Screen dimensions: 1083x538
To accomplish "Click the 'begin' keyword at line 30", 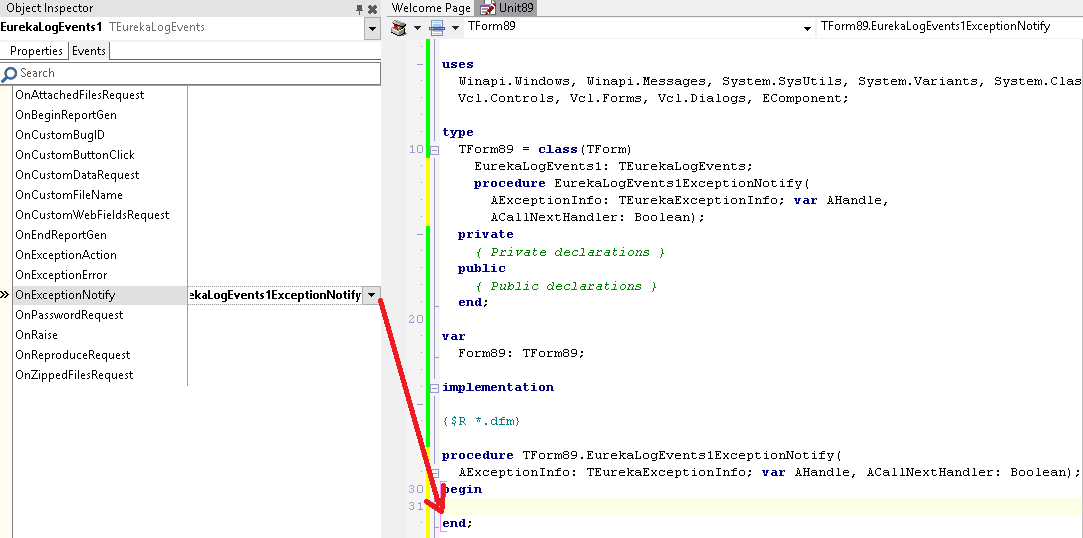I will click(x=462, y=490).
